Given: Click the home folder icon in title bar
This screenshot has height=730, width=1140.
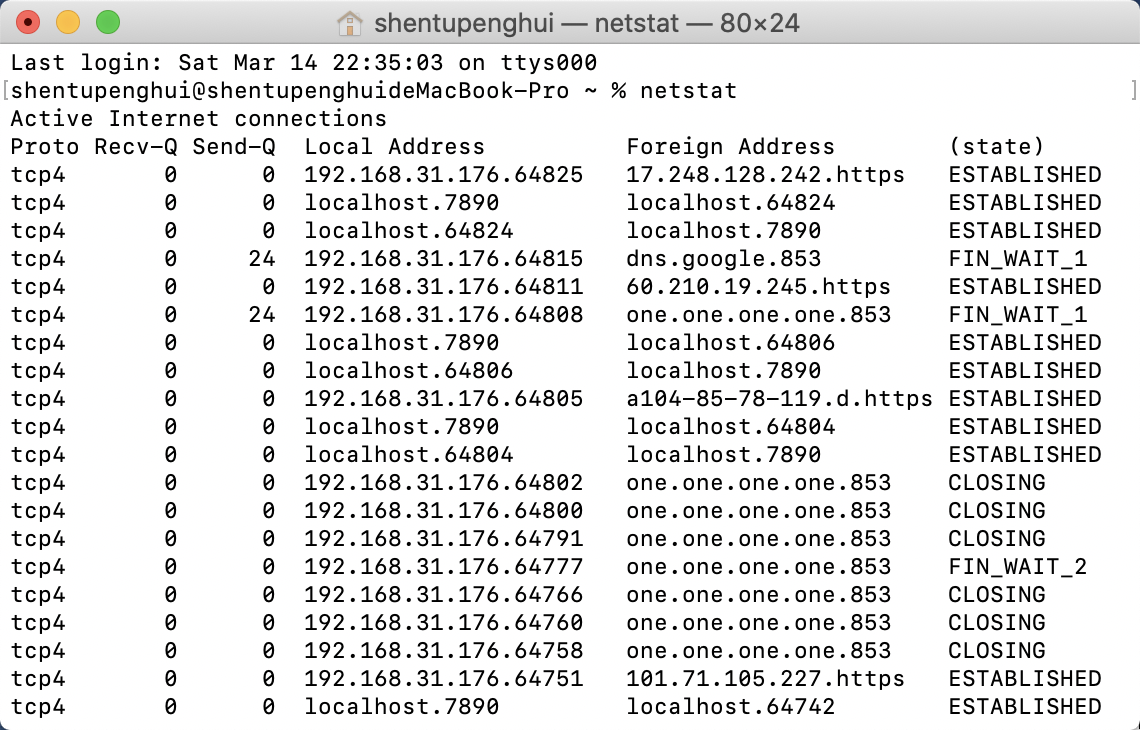Looking at the screenshot, I should 349,22.
